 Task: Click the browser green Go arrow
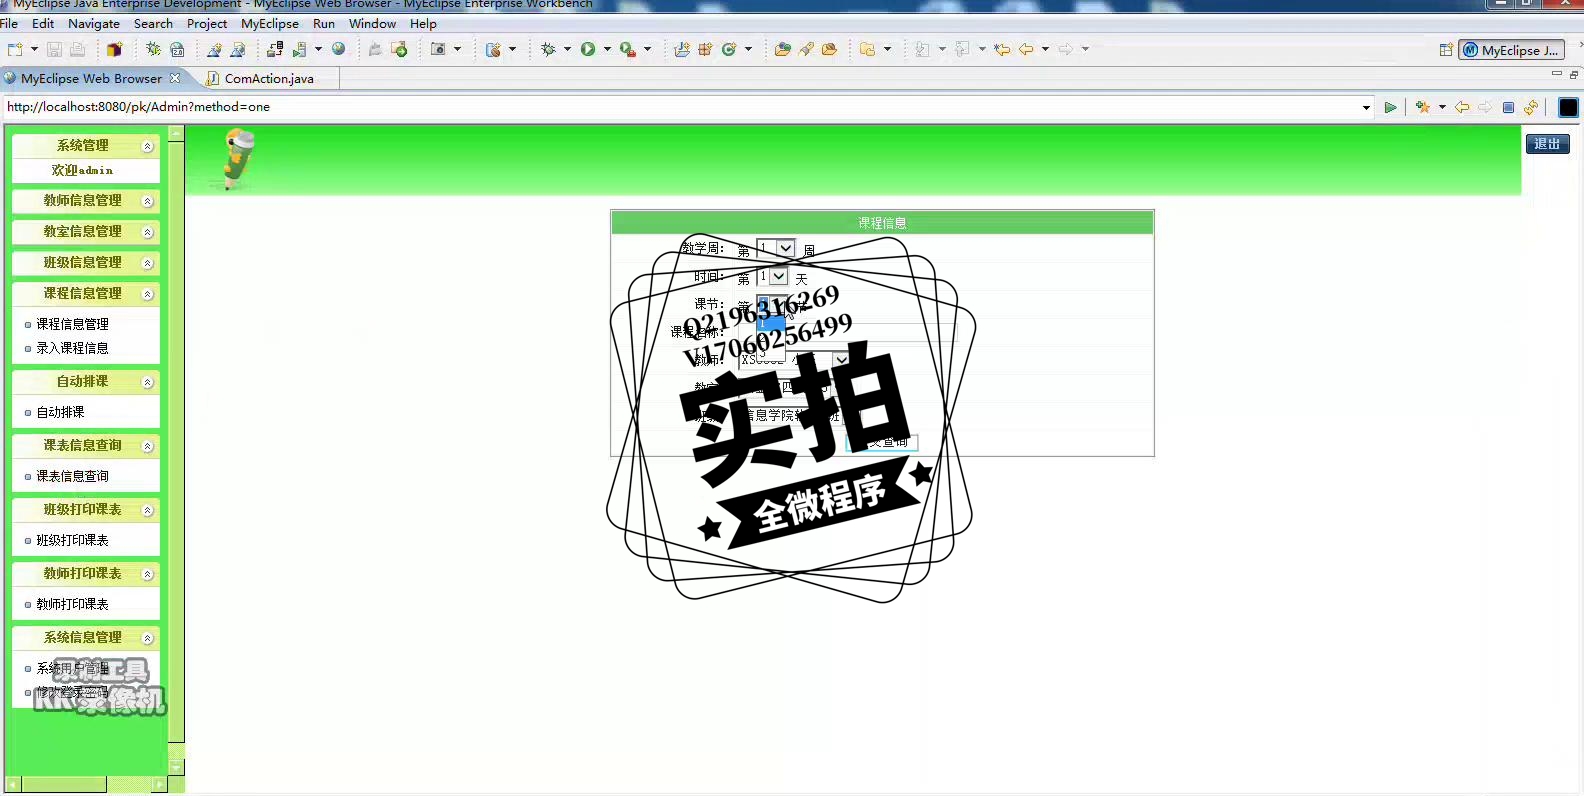coord(1390,107)
